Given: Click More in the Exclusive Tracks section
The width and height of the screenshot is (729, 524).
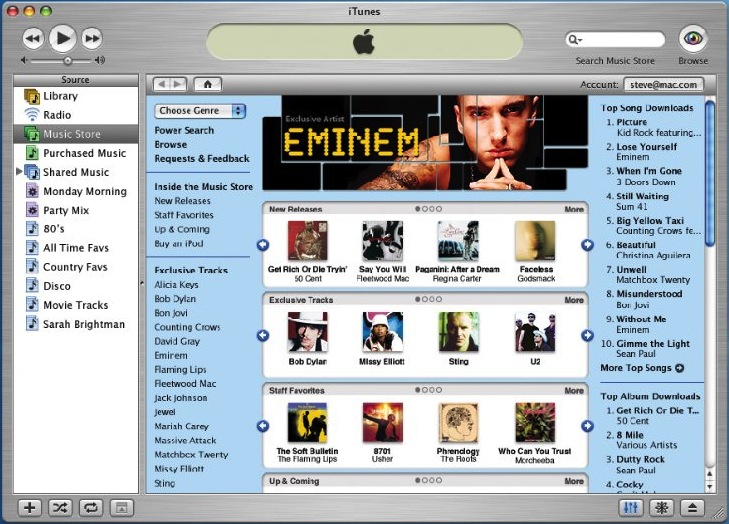Looking at the screenshot, I should tap(574, 300).
